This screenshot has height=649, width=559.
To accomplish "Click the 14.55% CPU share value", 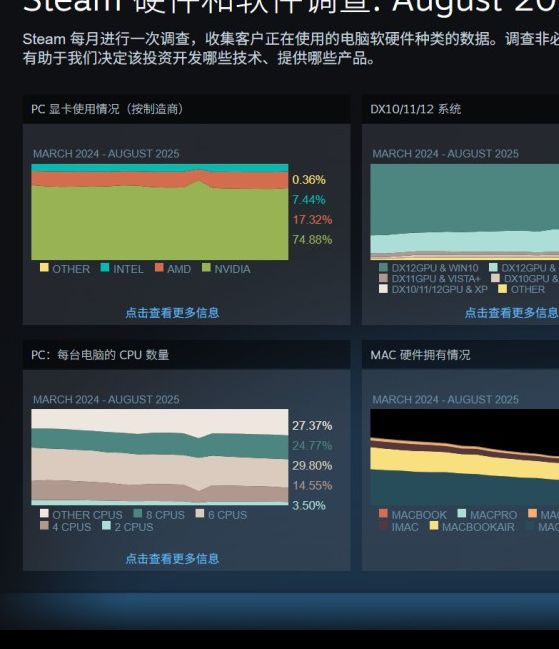I will [x=312, y=486].
